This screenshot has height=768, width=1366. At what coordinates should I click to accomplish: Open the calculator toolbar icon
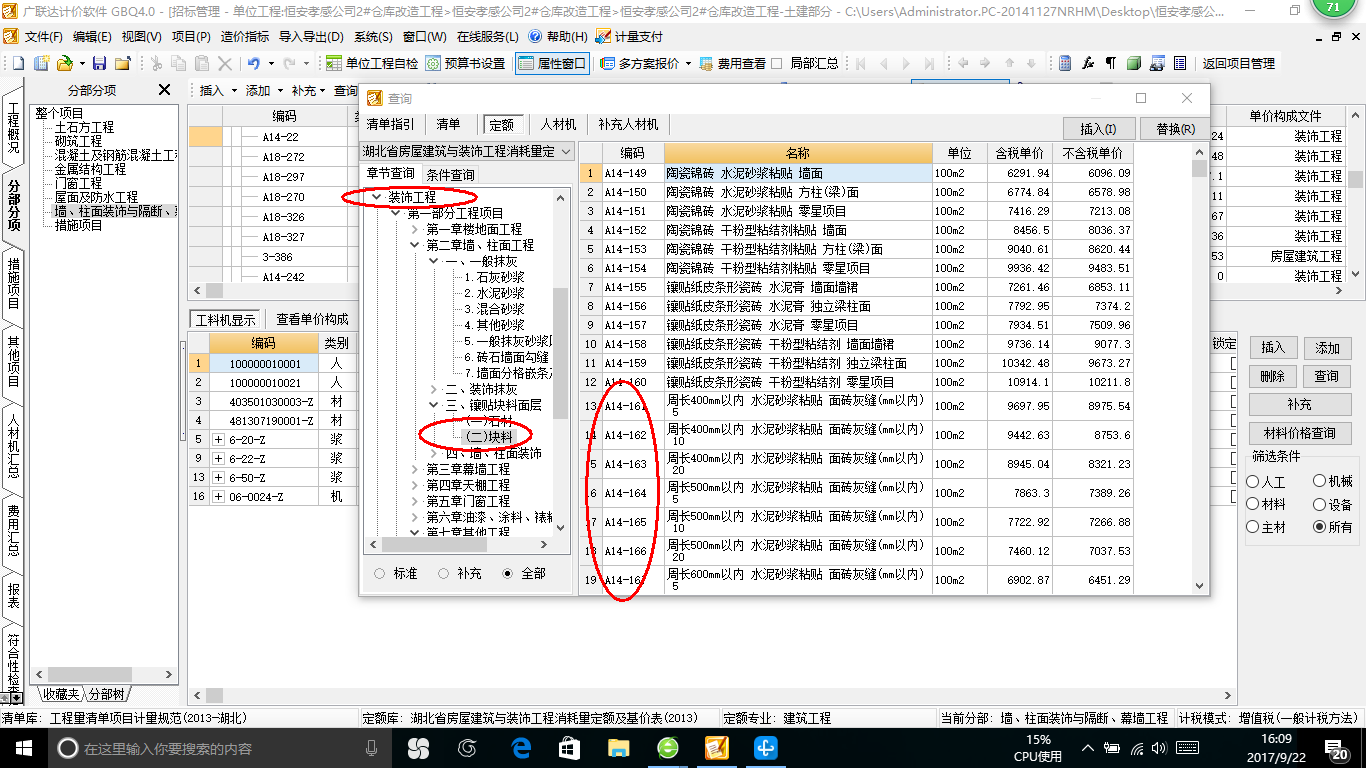pyautogui.click(x=1065, y=63)
